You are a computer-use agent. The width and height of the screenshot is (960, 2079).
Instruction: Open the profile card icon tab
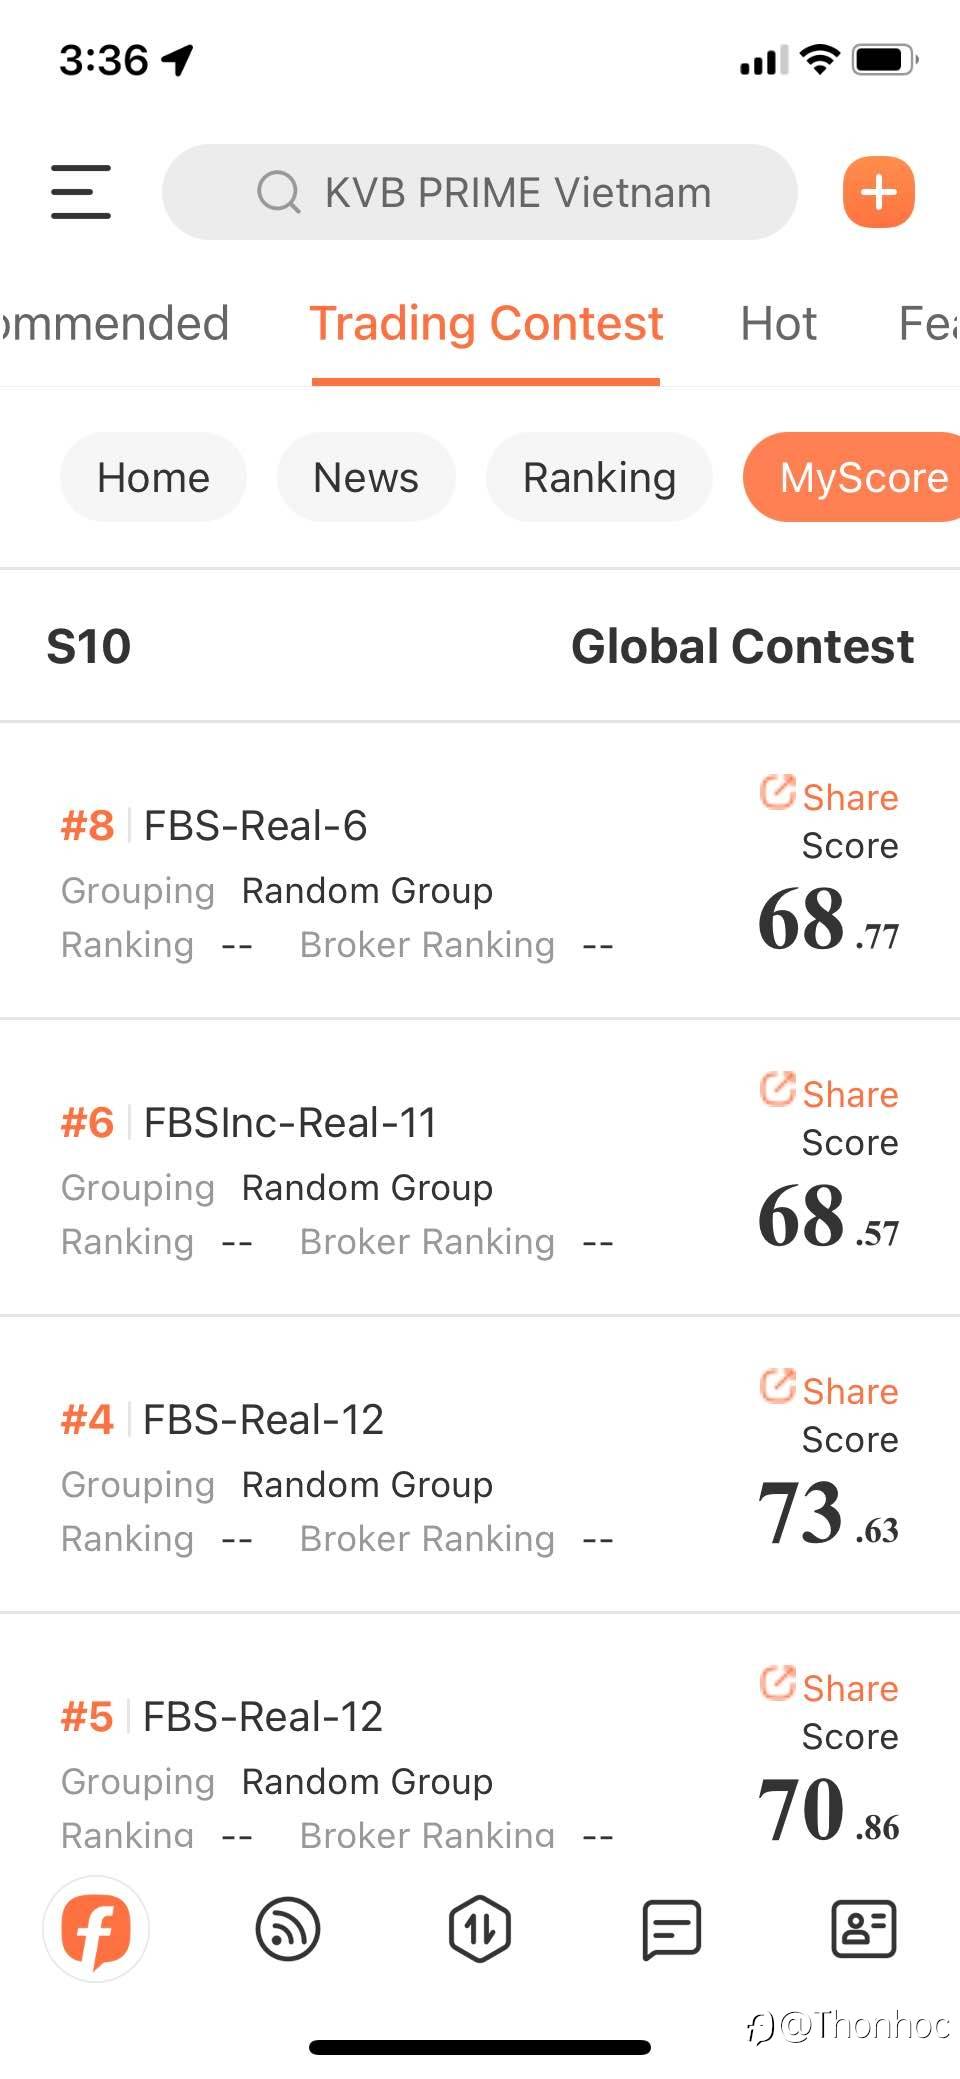864,1928
